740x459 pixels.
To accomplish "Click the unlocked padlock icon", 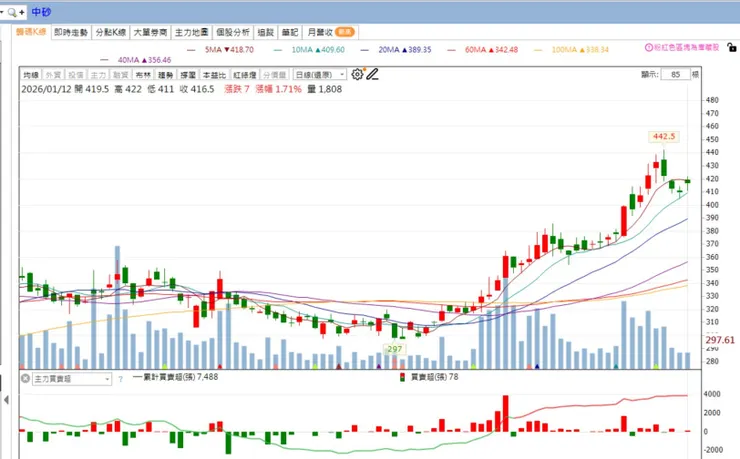I will [732, 47].
